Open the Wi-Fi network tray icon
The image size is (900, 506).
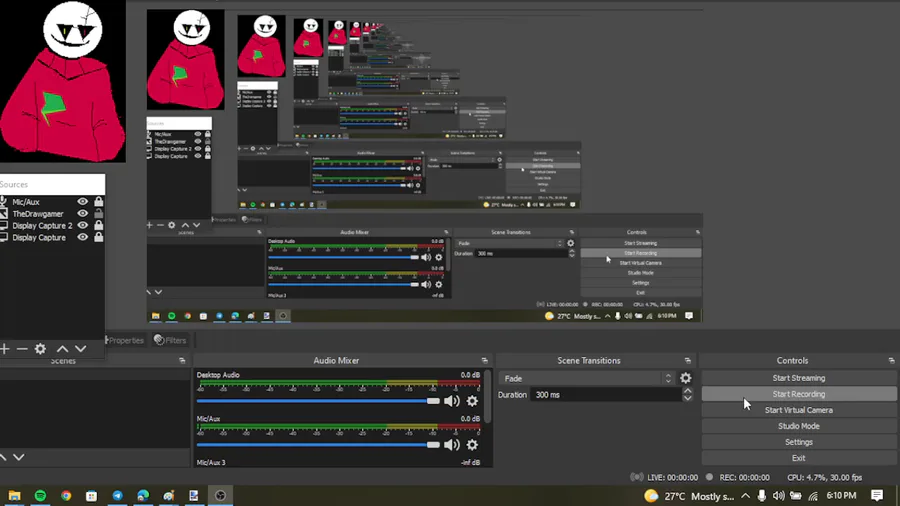click(813, 496)
